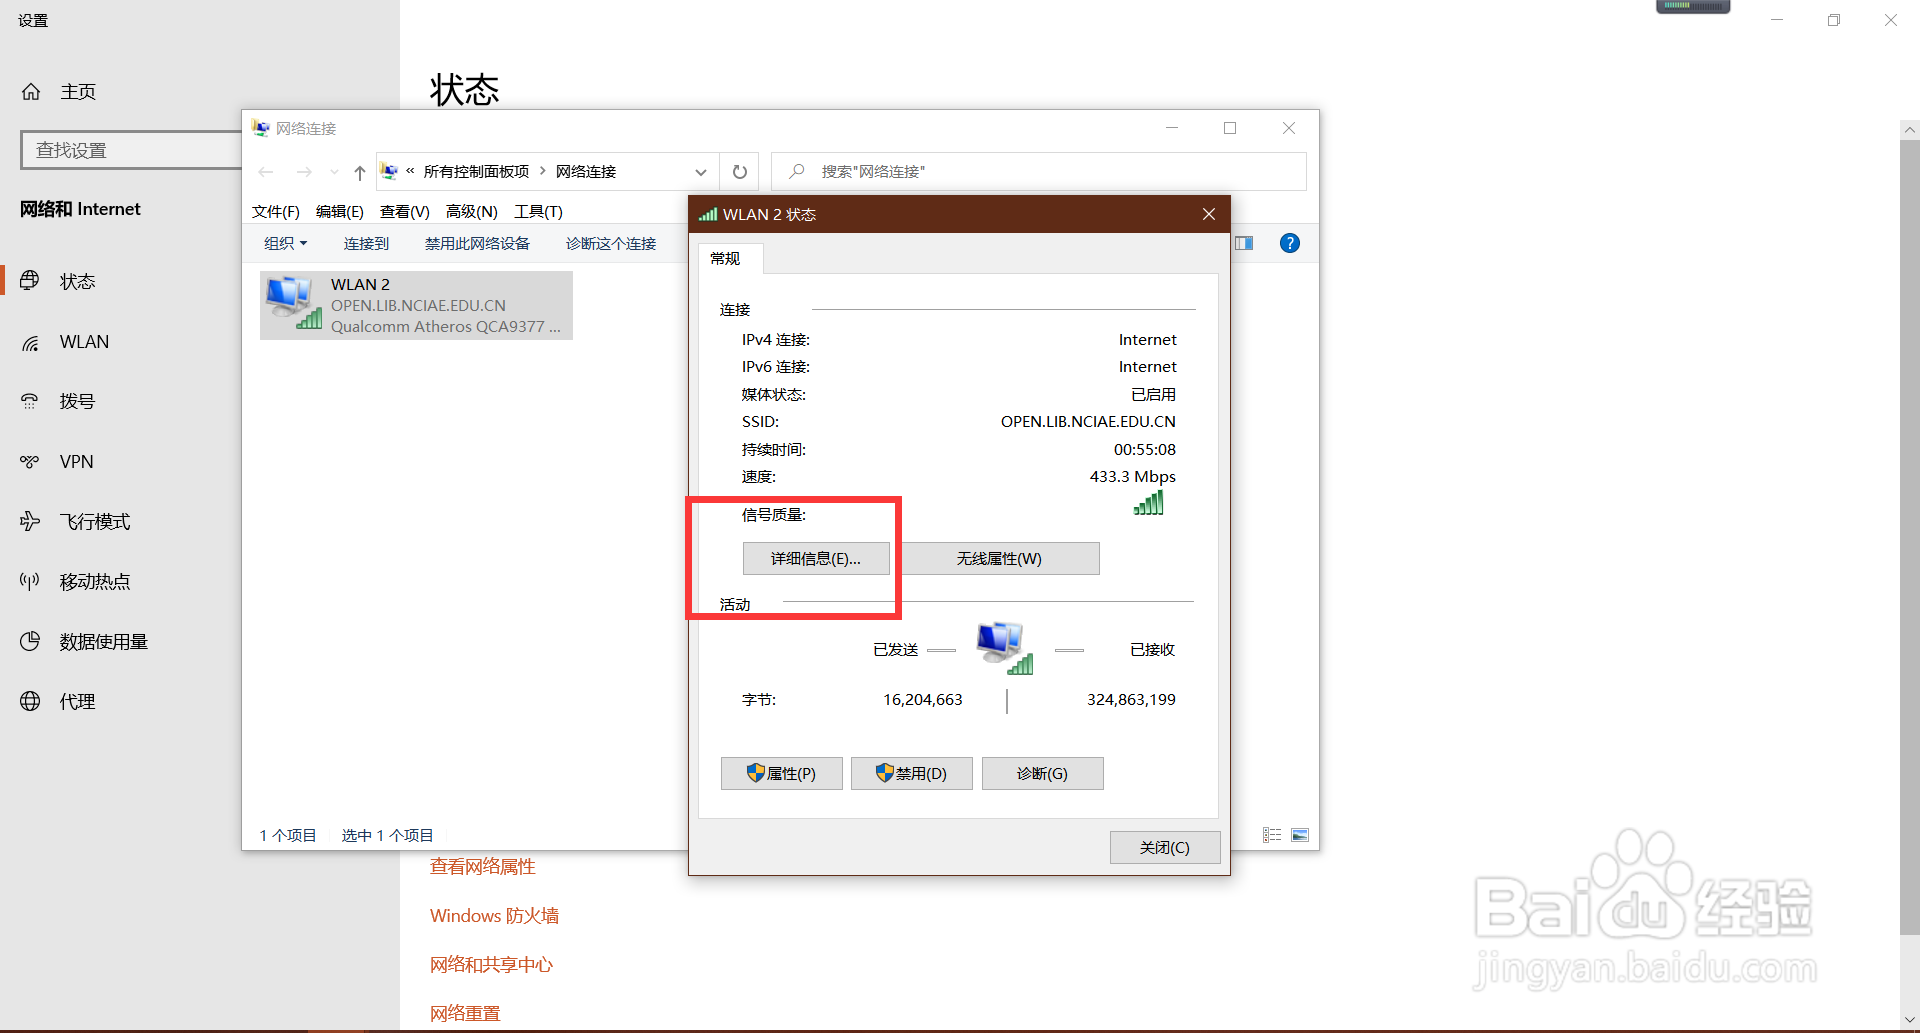The image size is (1920, 1033).
Task: Close the WLAN 2 状态 dialog
Action: pyautogui.click(x=1209, y=214)
